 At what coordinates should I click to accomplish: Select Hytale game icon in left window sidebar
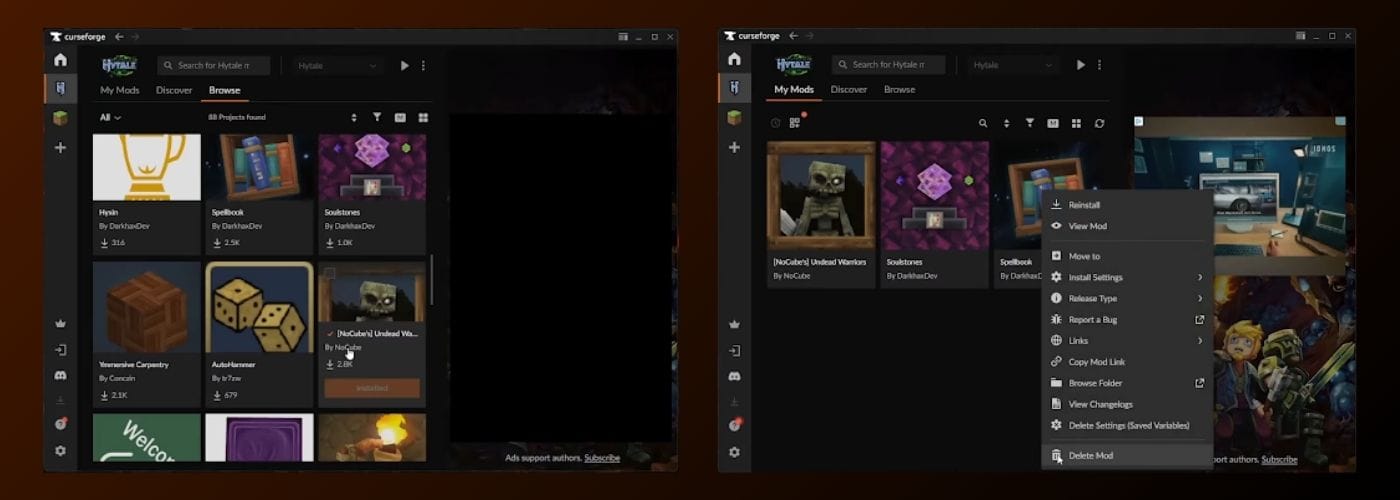[60, 88]
